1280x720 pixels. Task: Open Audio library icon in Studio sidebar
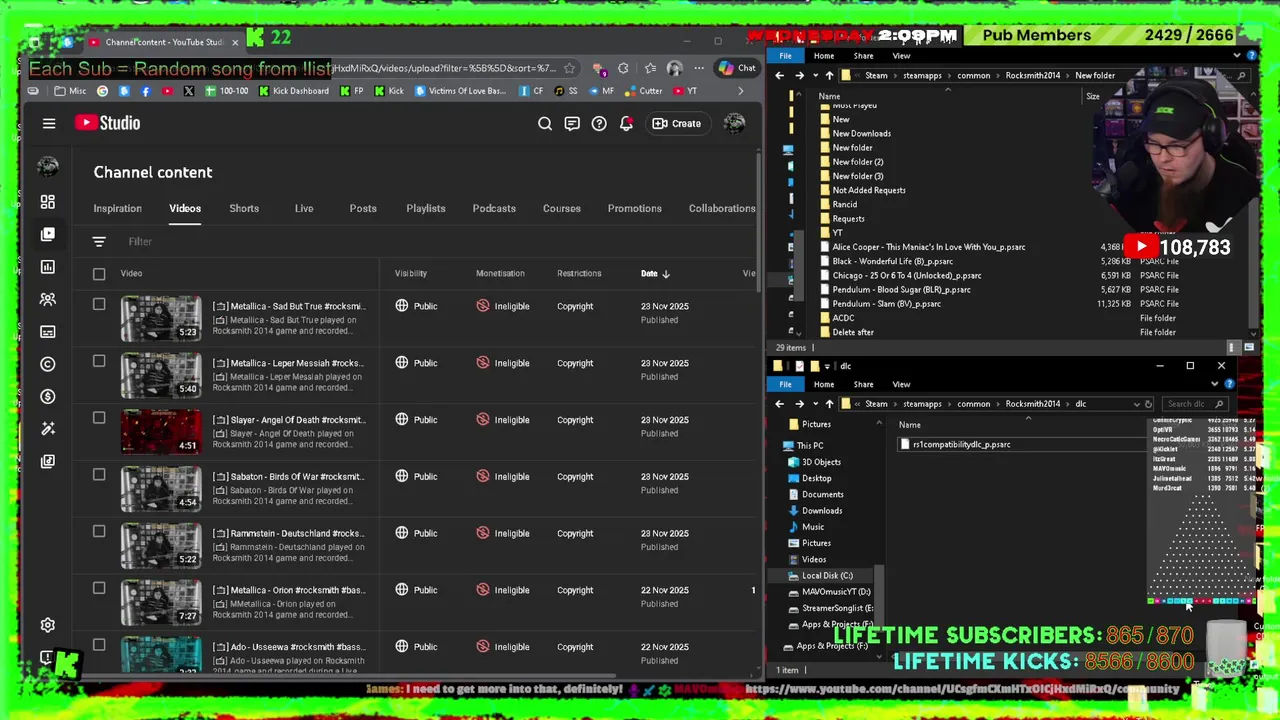pos(48,461)
